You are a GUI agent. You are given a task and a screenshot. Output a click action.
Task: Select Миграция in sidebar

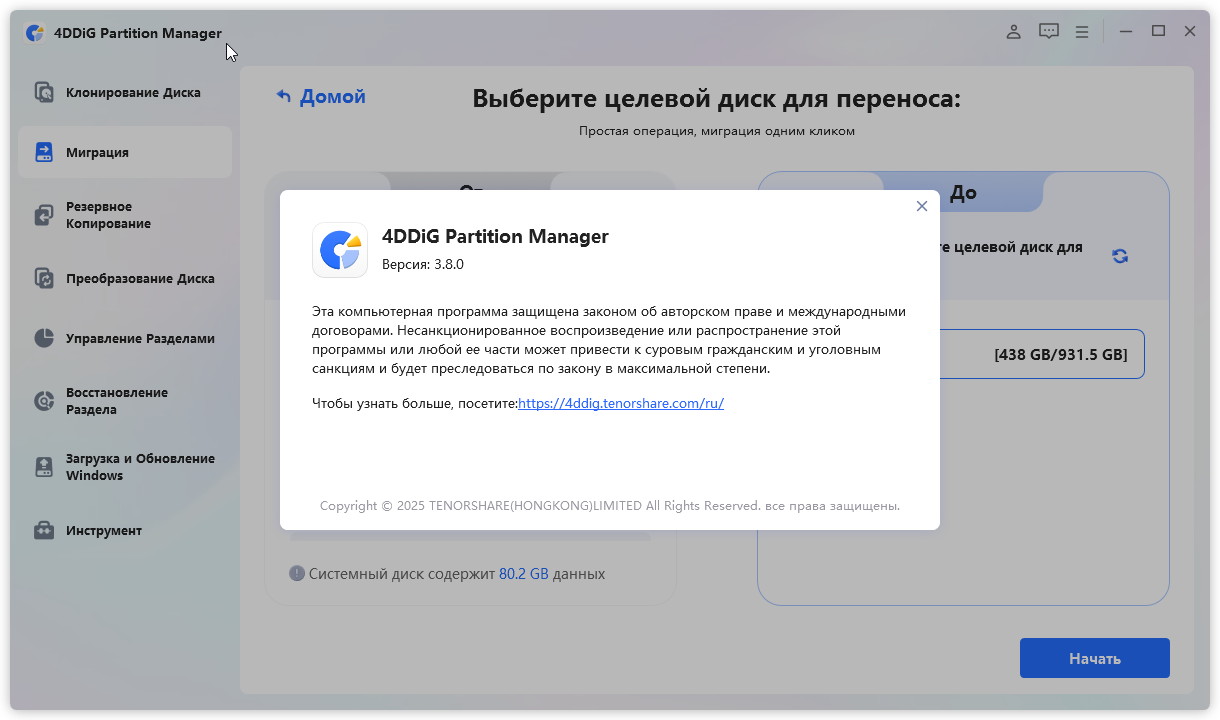[125, 152]
